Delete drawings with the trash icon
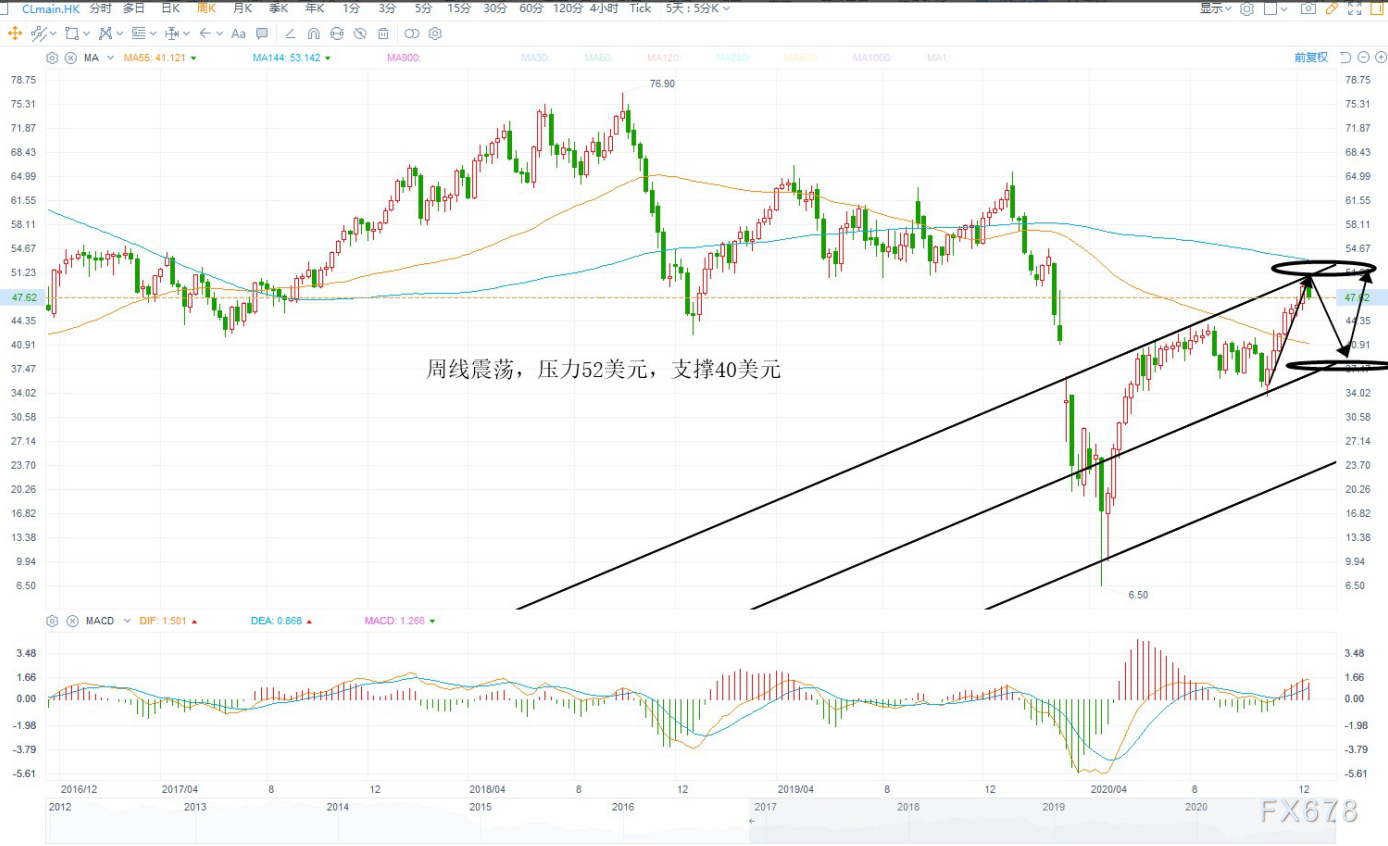The height and width of the screenshot is (846, 1388). (x=383, y=33)
